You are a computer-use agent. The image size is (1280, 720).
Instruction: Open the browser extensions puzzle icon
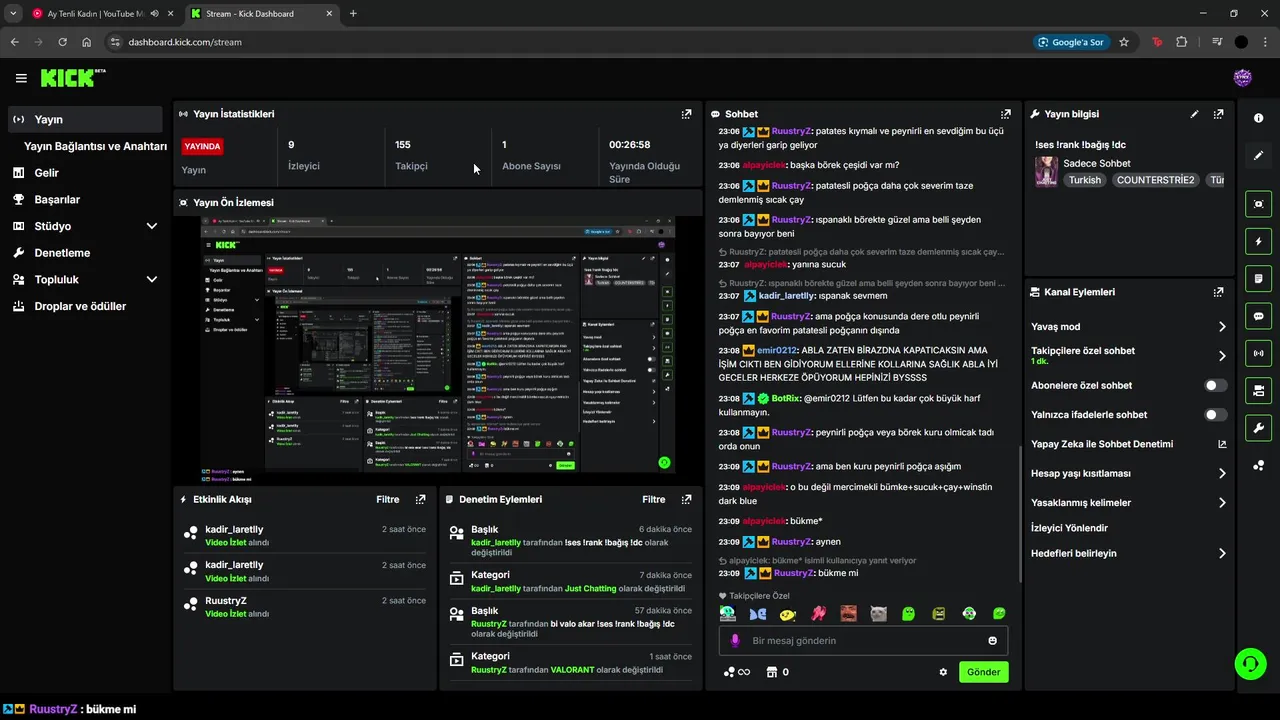1182,42
